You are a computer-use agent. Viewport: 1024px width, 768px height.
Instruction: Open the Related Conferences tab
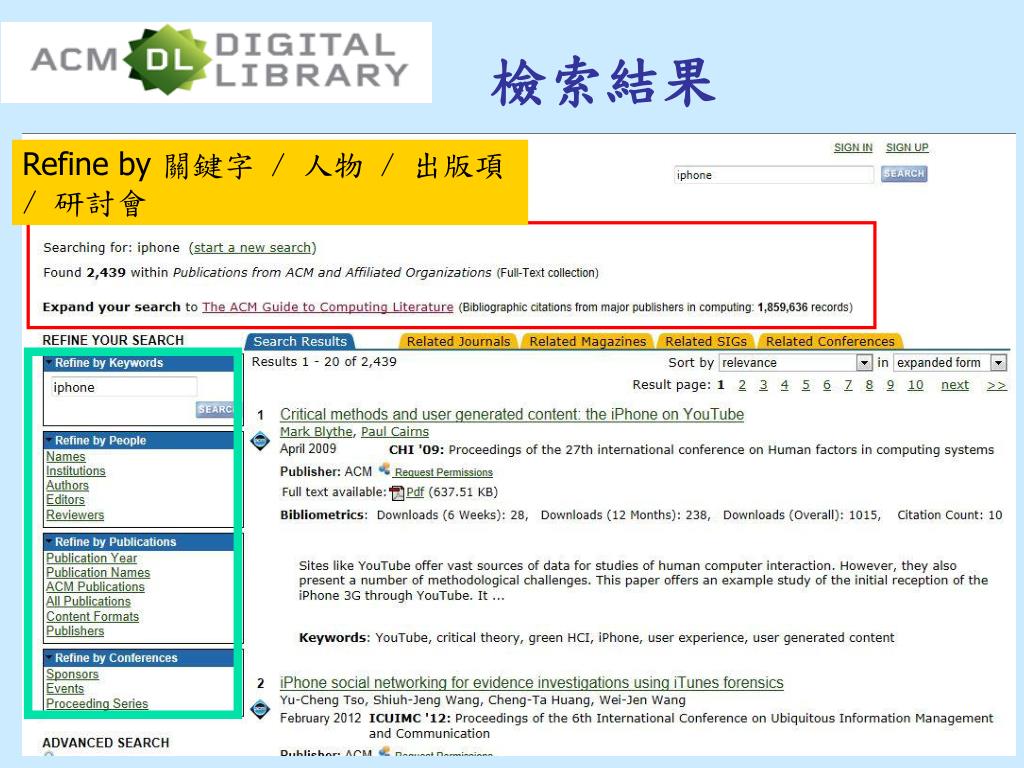830,342
